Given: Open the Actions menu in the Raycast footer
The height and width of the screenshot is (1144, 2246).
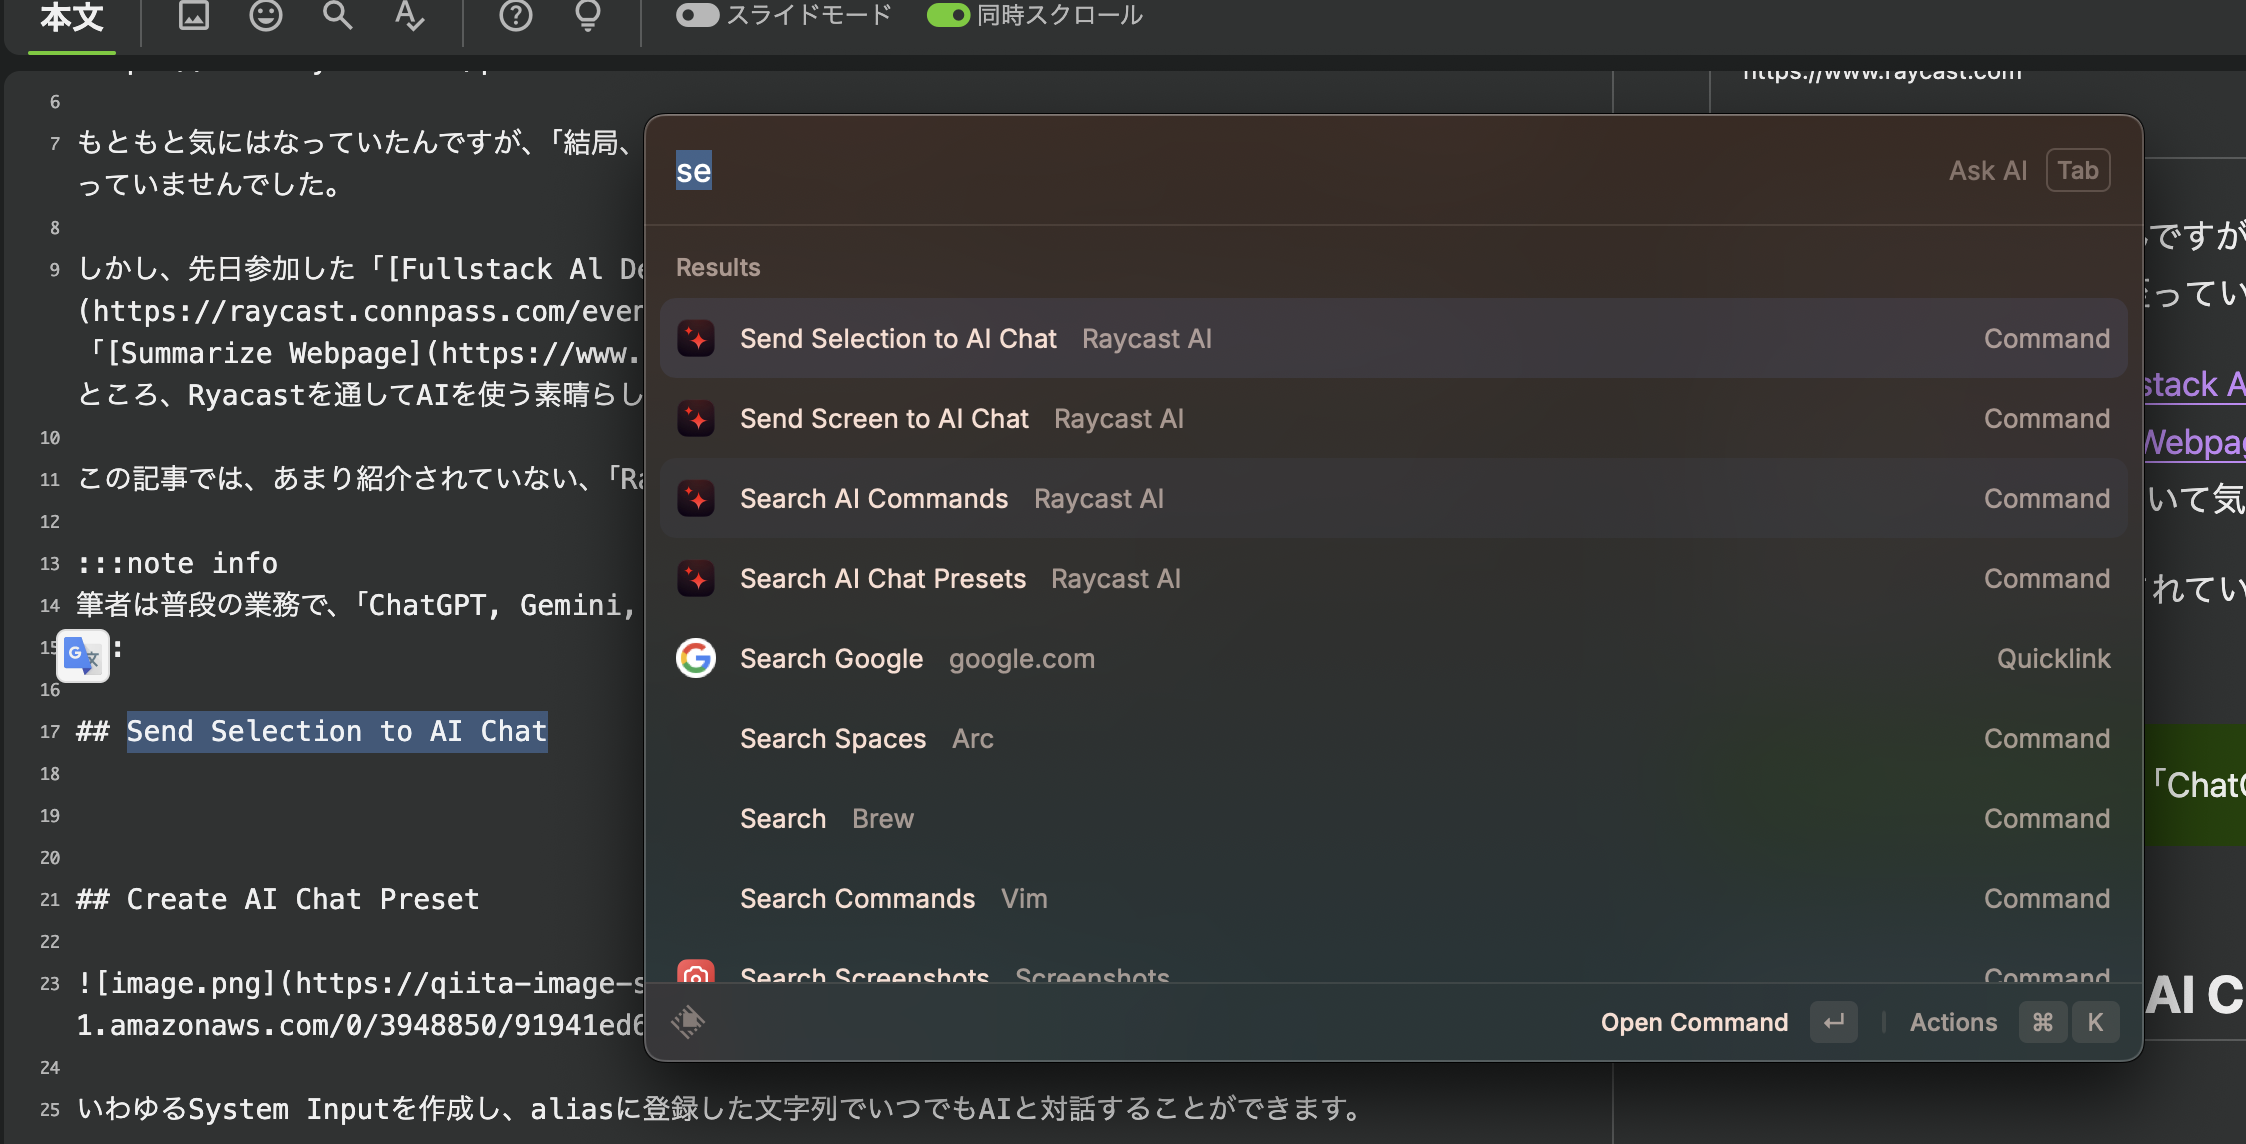Looking at the screenshot, I should coord(1953,1022).
